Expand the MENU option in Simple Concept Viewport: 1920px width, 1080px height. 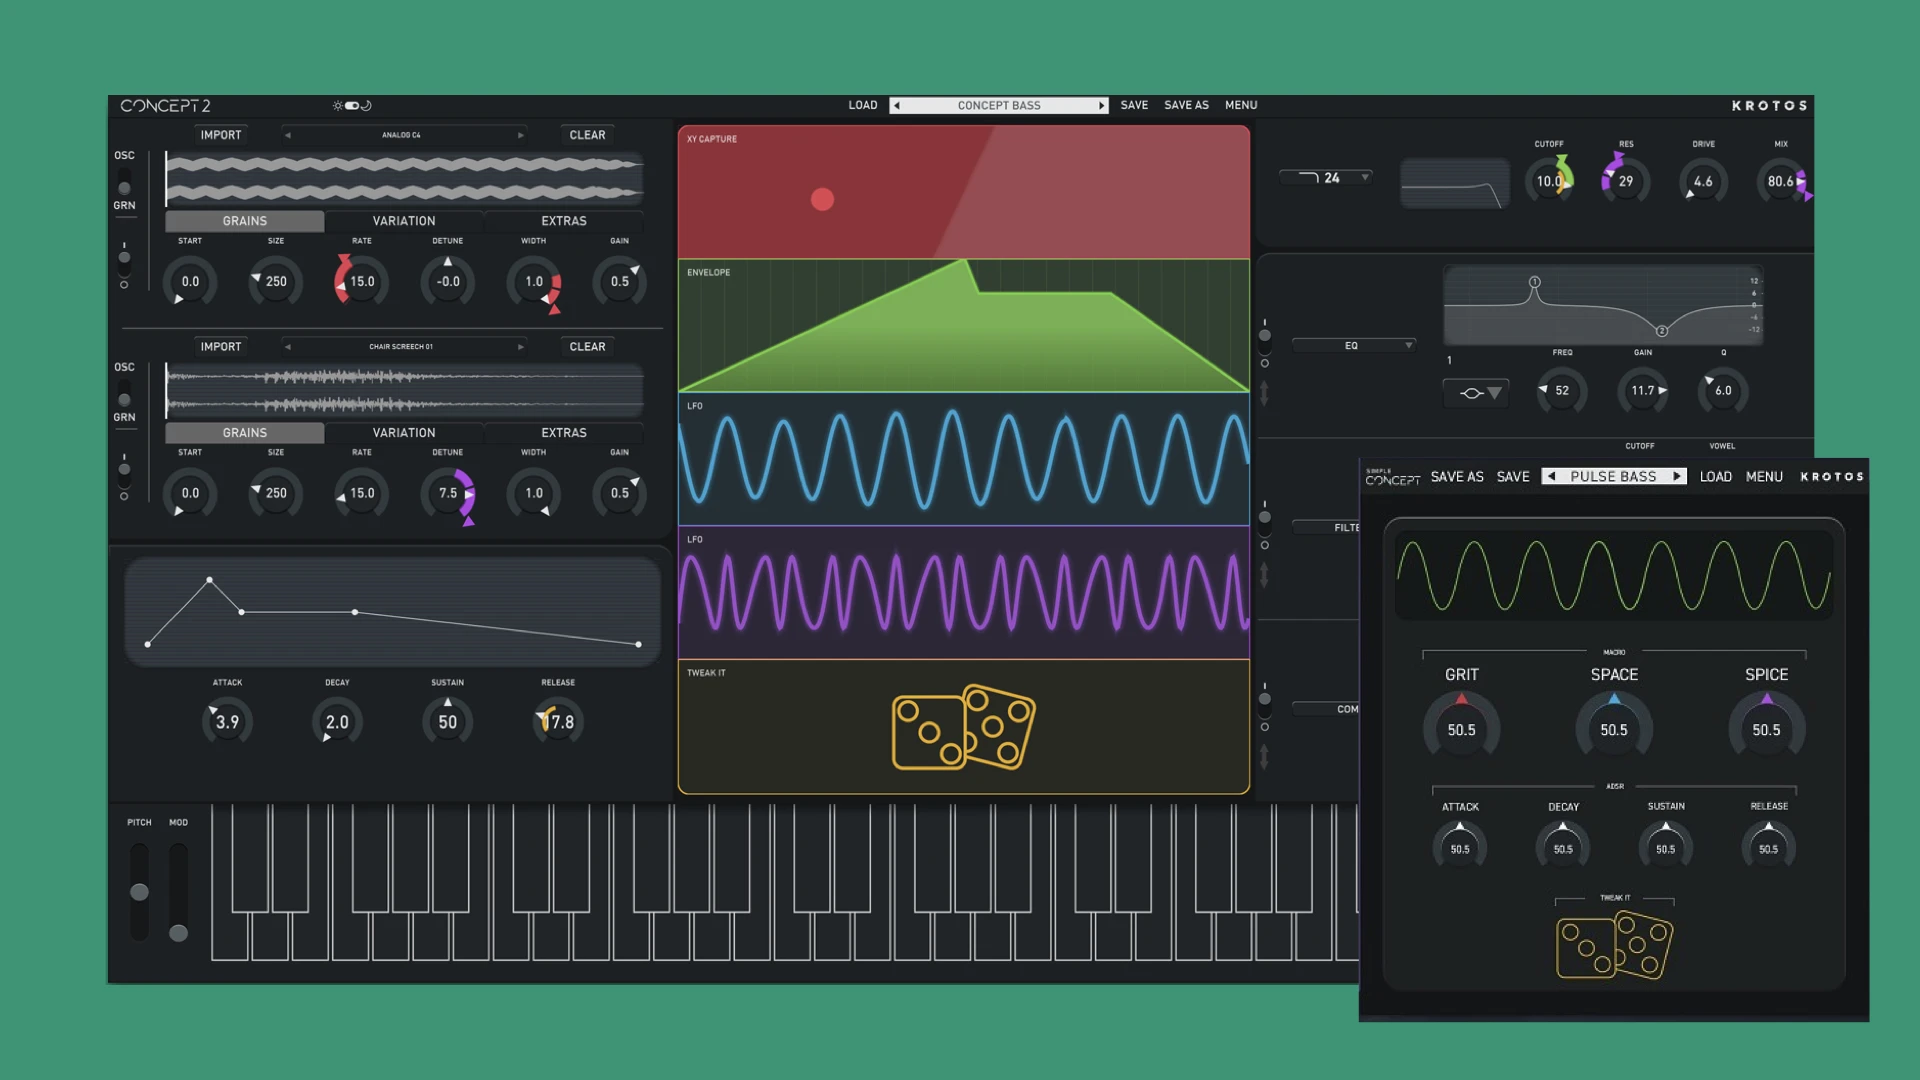click(1764, 476)
